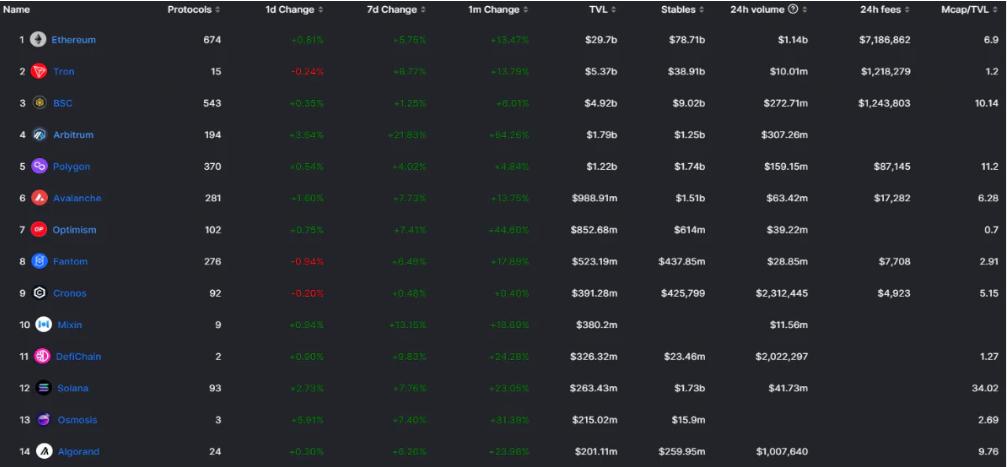Open the Cronos chain link
Screen dimensions: 1007x467
[x=70, y=293]
